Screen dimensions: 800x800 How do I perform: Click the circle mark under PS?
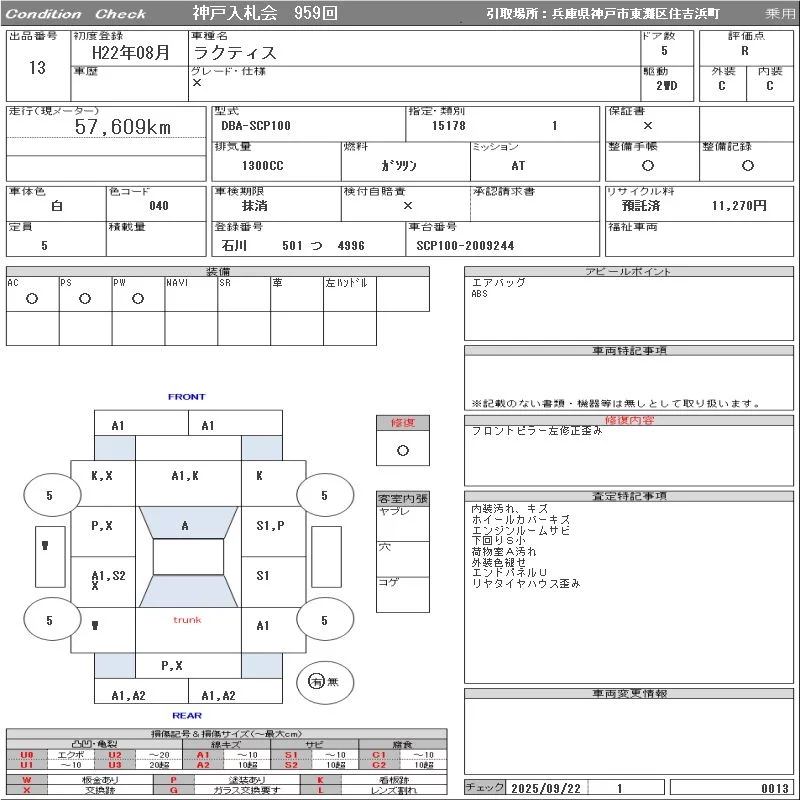pyautogui.click(x=85, y=298)
